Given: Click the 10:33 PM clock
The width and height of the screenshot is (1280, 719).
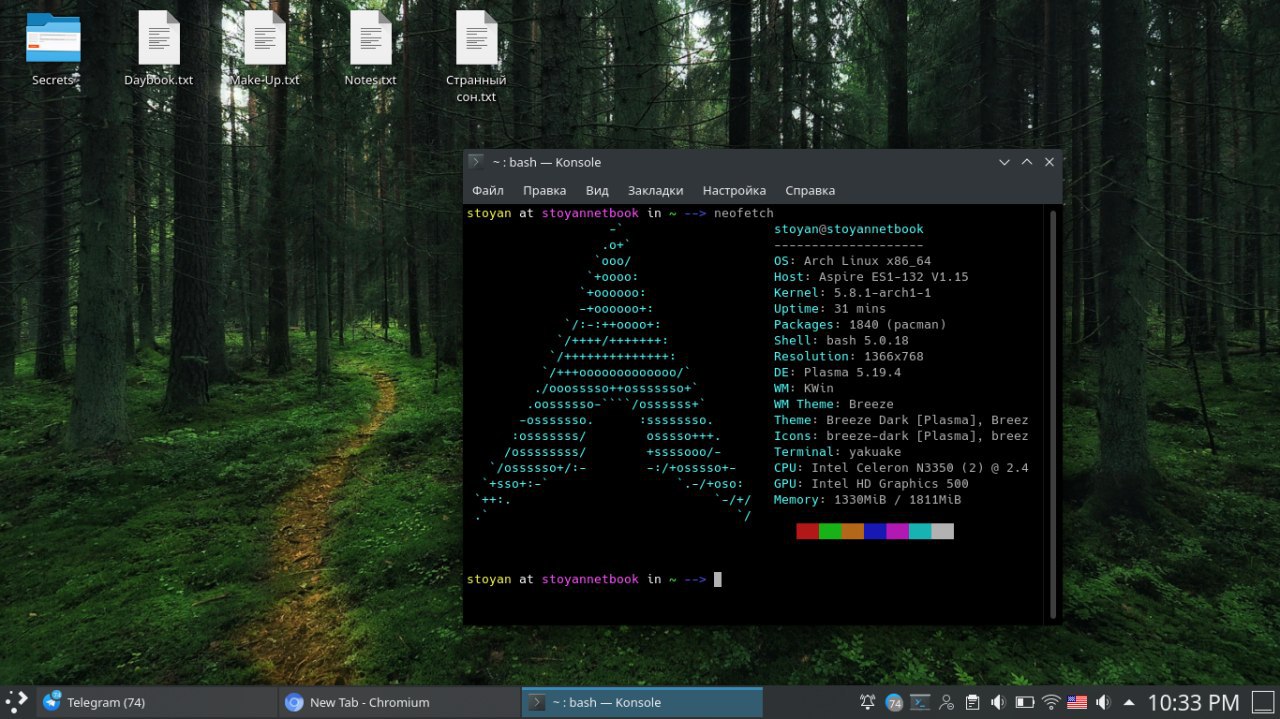Looking at the screenshot, I should pyautogui.click(x=1193, y=702).
